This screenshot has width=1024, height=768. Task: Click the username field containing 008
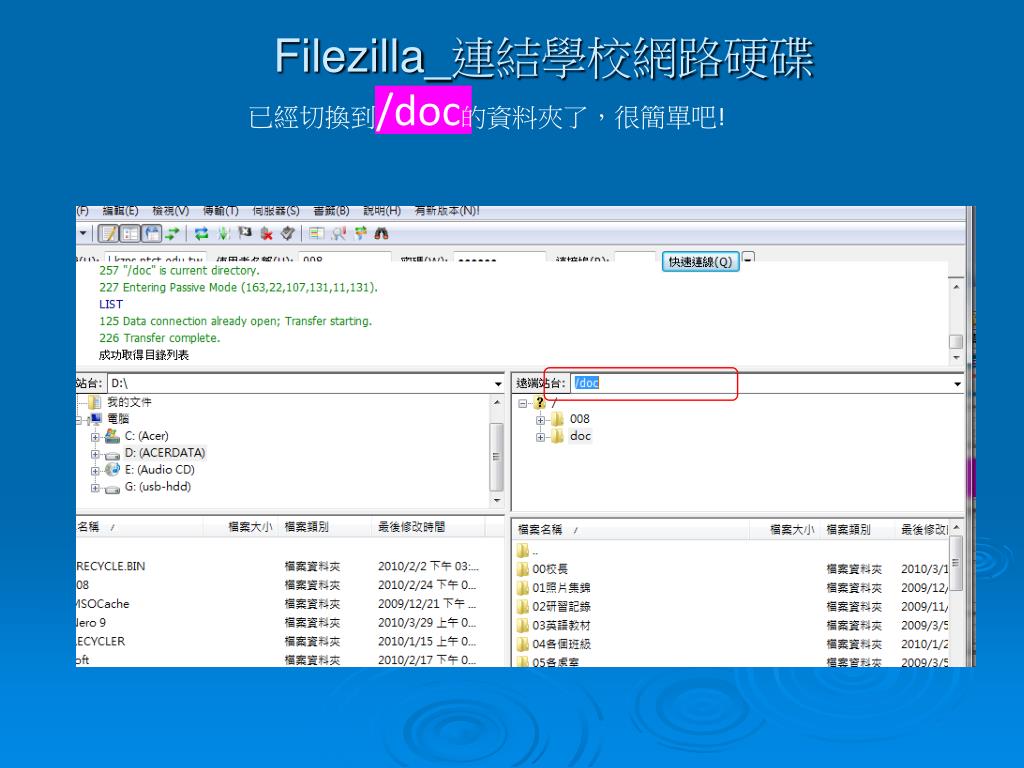344,258
